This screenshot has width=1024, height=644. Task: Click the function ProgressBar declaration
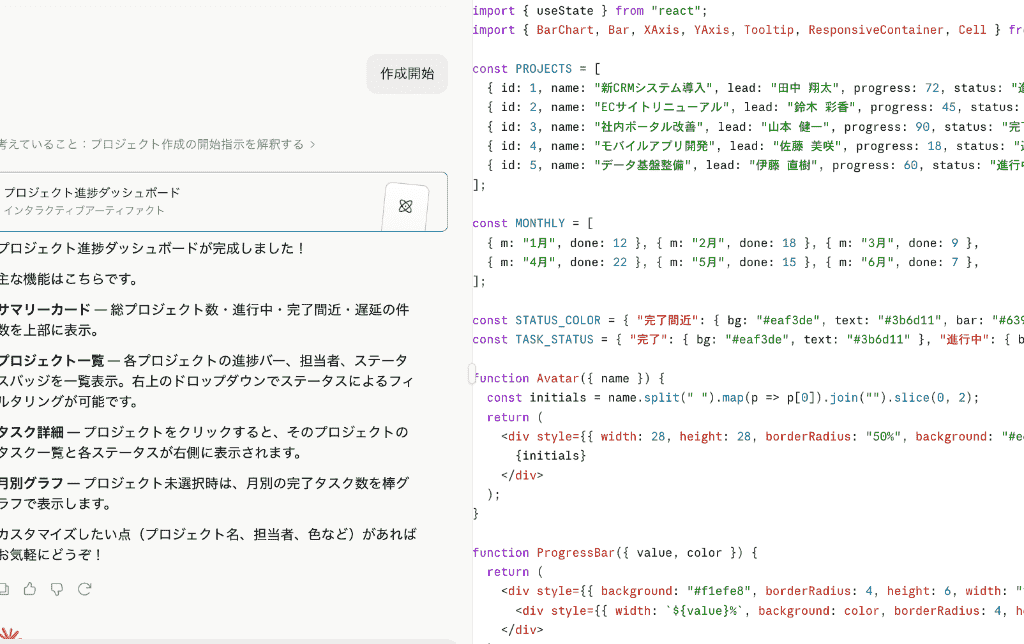(x=615, y=553)
